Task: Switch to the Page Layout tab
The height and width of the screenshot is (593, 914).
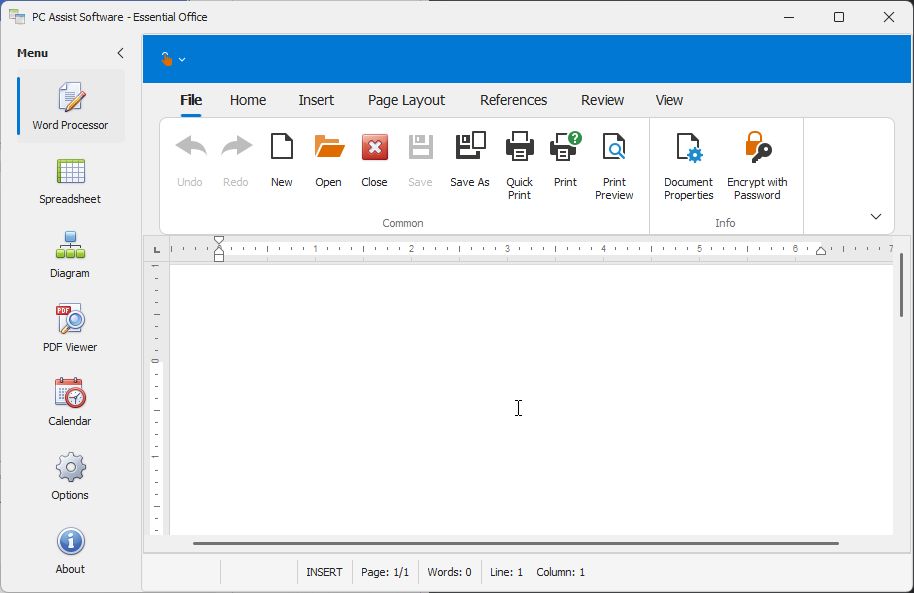Action: pos(406,100)
